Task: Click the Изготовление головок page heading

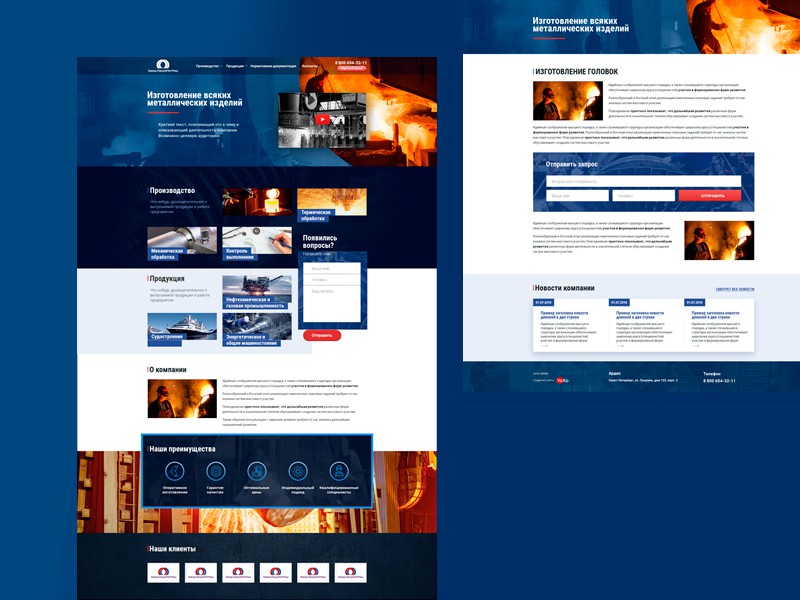Action: [x=577, y=71]
